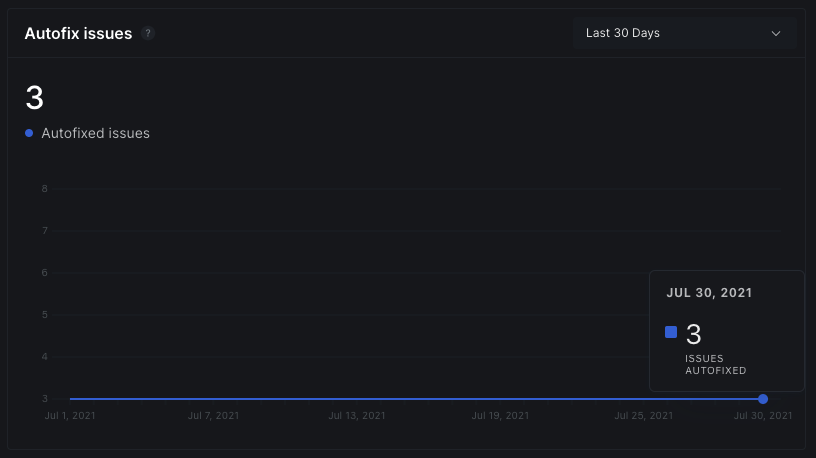
Task: Click the help question mark icon
Action: pos(148,33)
